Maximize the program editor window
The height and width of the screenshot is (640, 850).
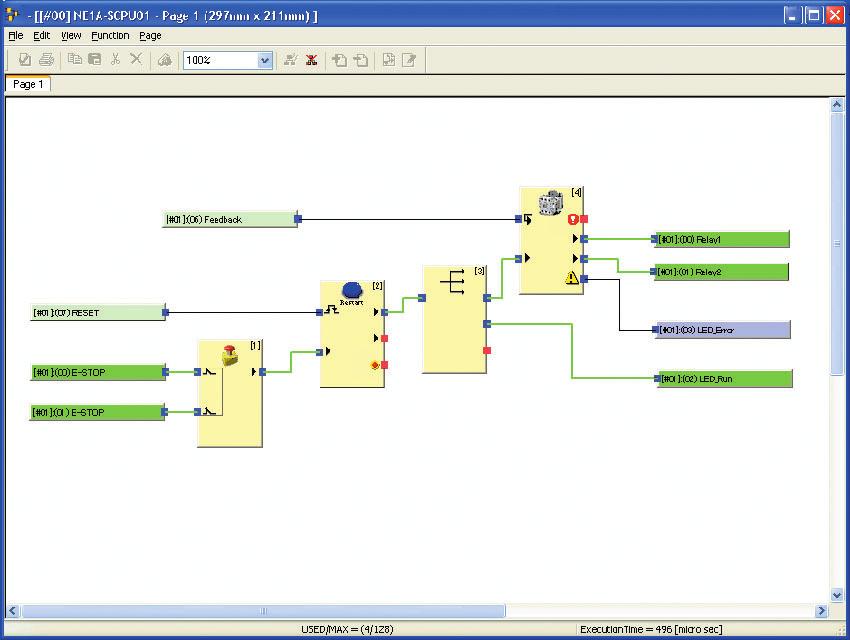pyautogui.click(x=813, y=15)
